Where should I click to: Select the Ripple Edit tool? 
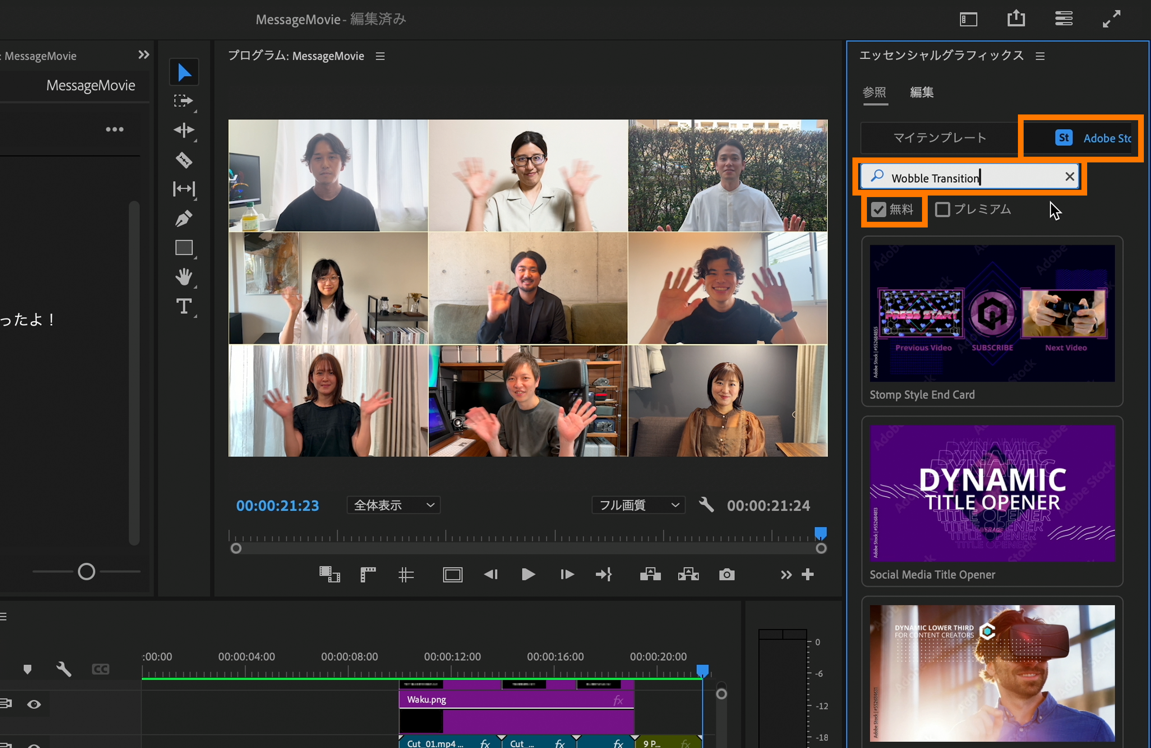tap(184, 130)
